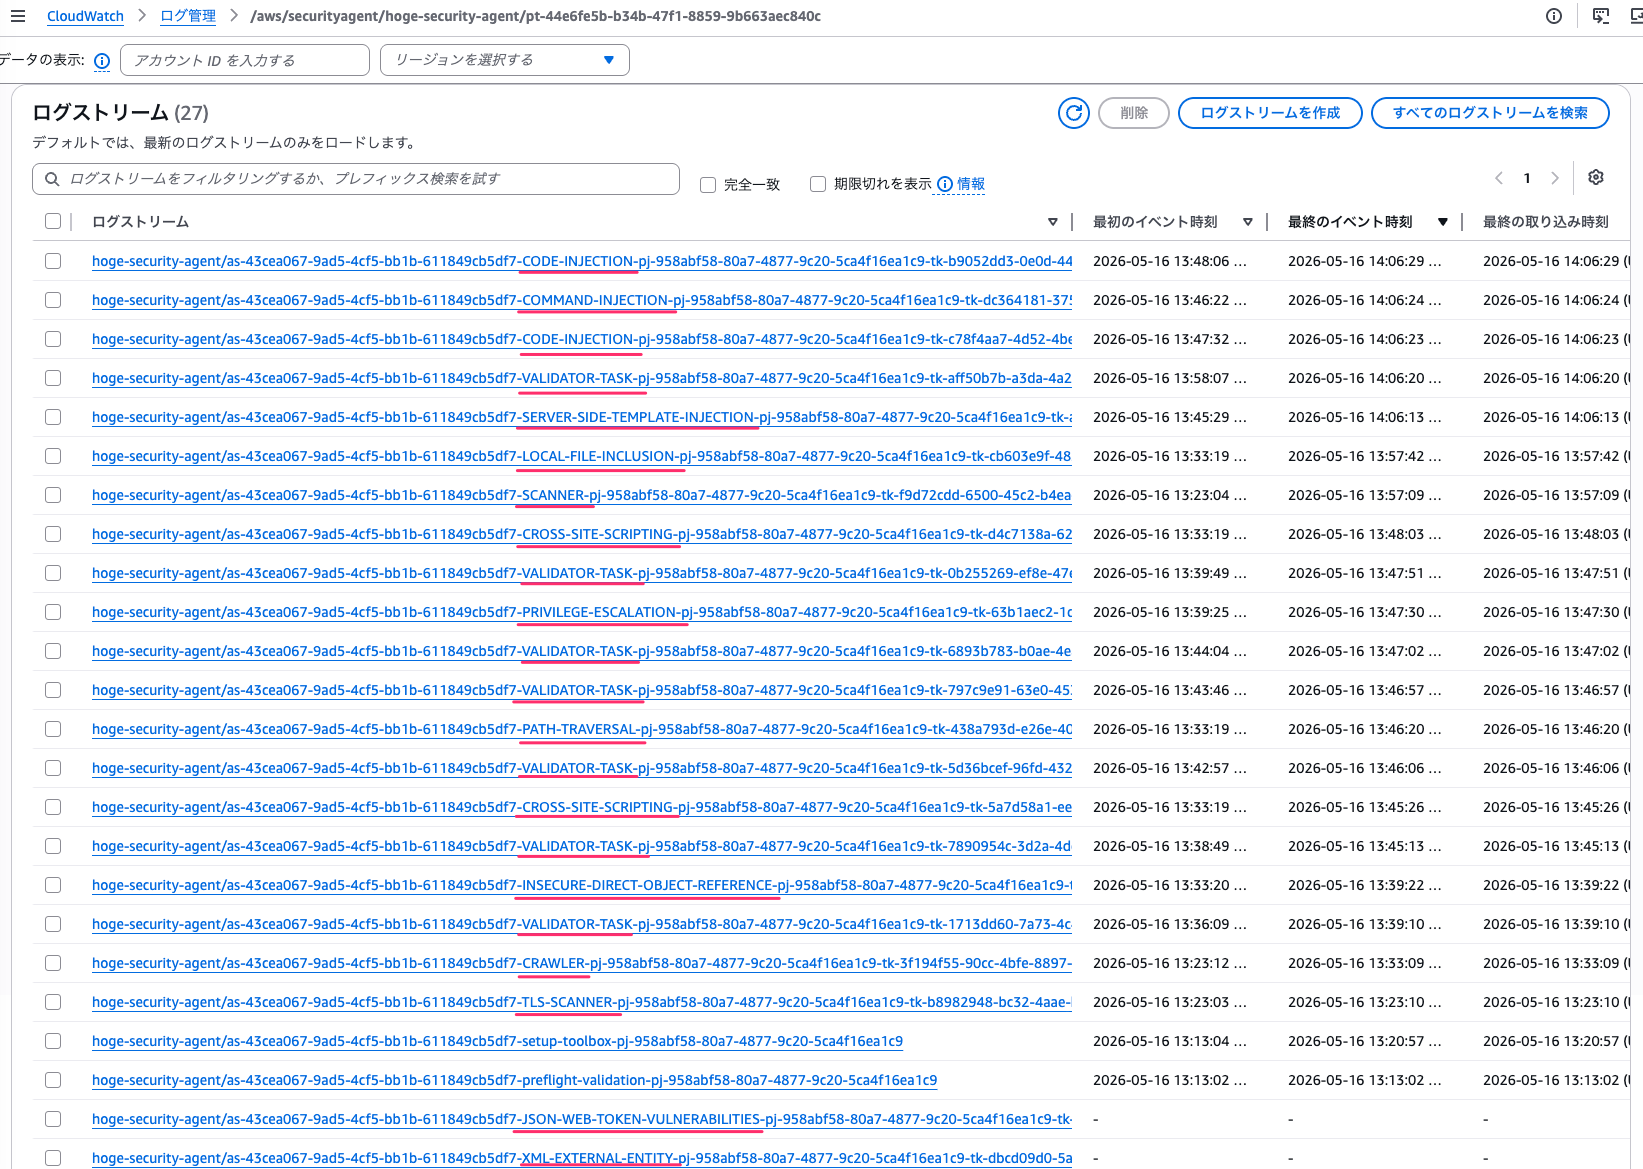The height and width of the screenshot is (1169, 1643).
Task: Open the CloudWatch breadcrumb link
Action: click(85, 16)
